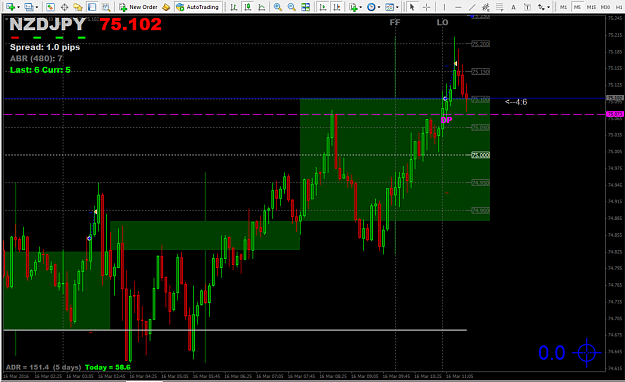This screenshot has width=625, height=382.
Task: Click the <--4:6 candle timer label
Action: click(x=516, y=102)
